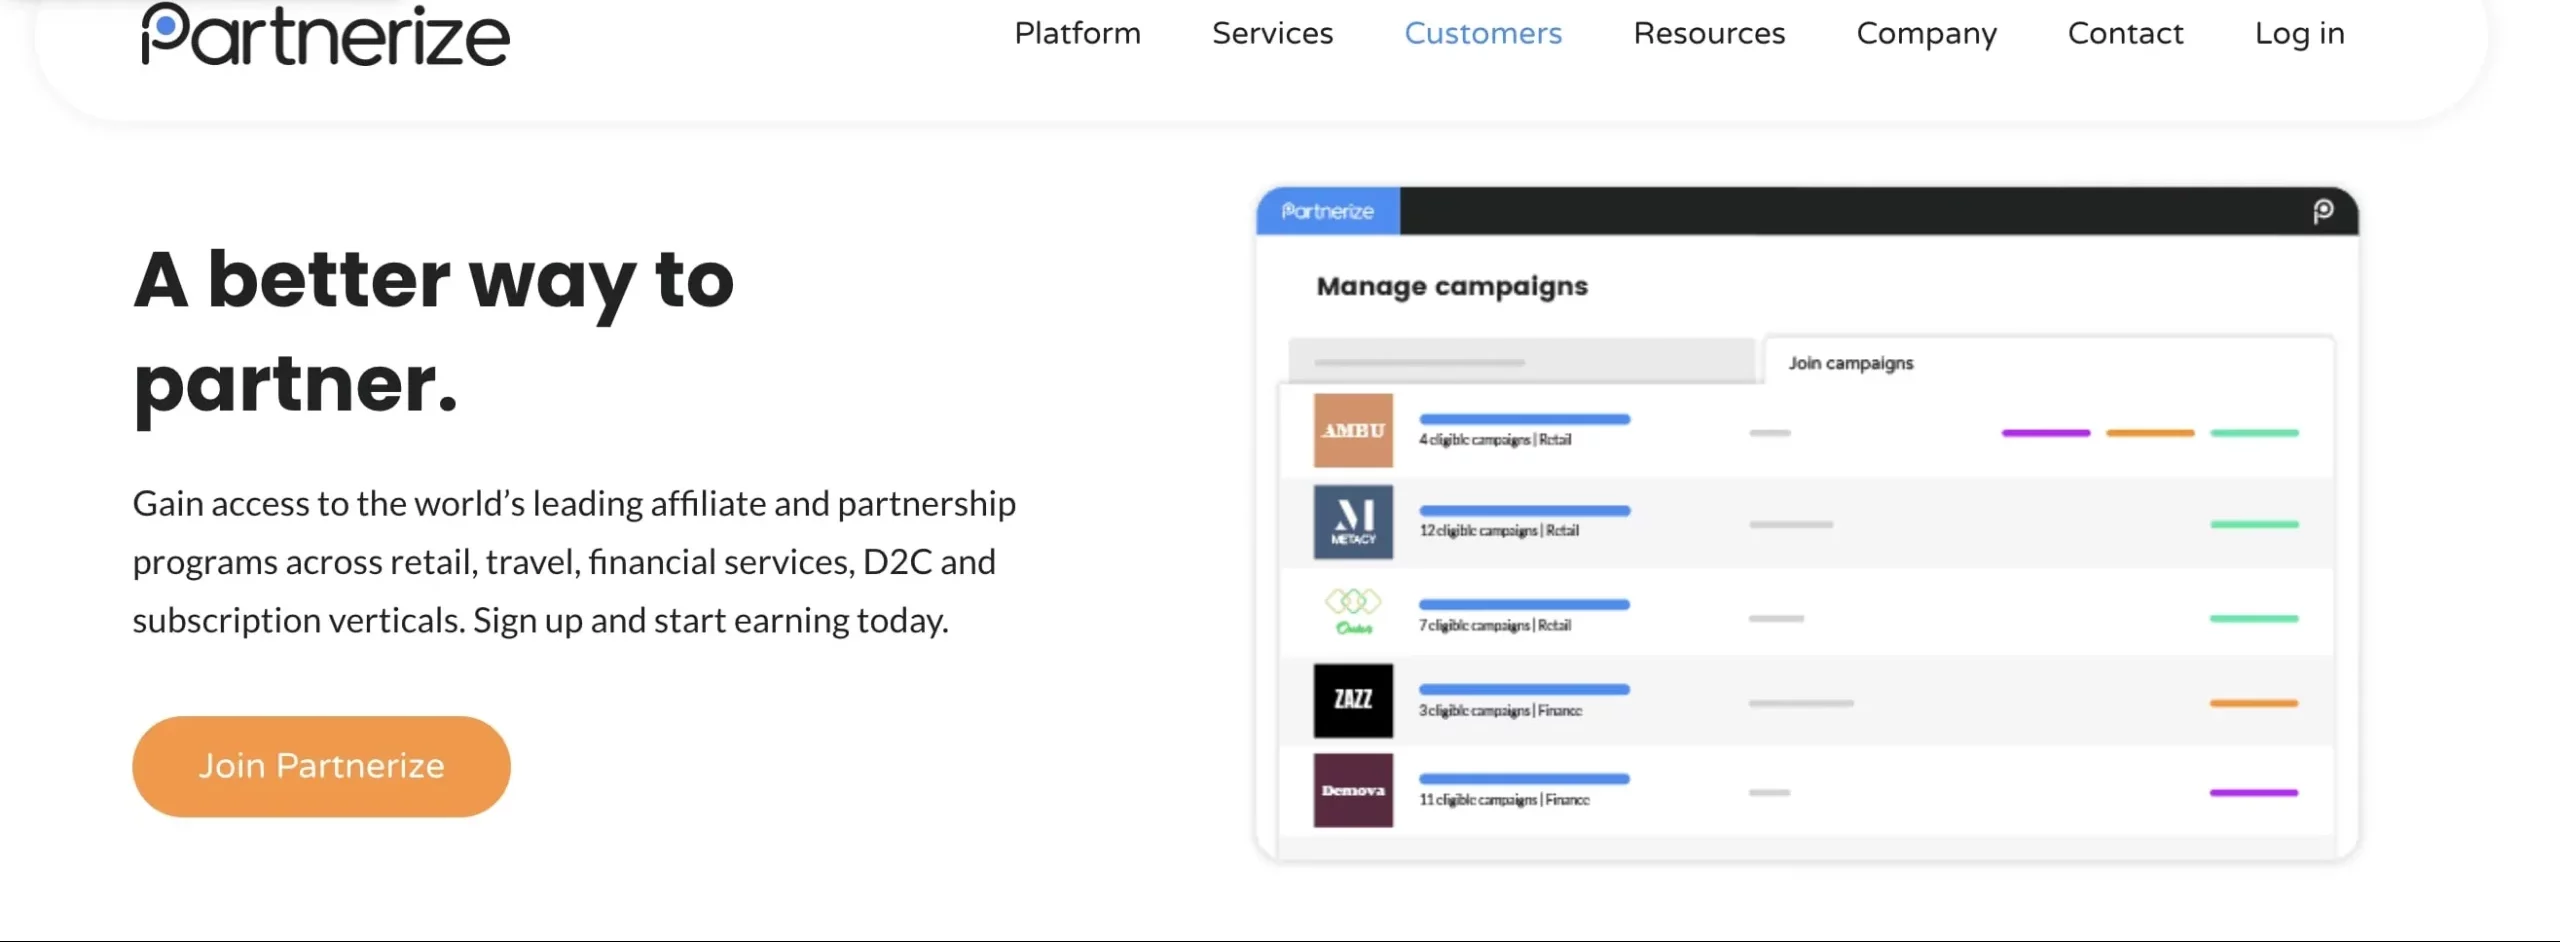Open the Platform menu
The image size is (2560, 942).
(1077, 33)
